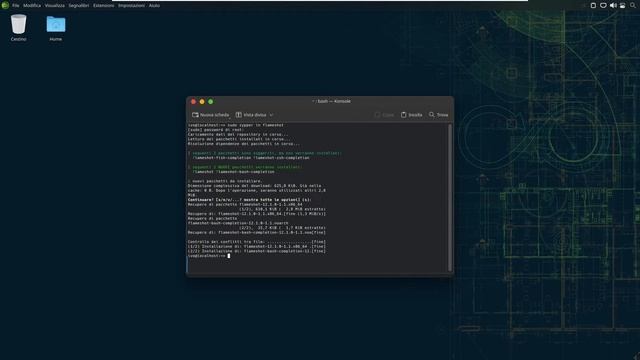
Task: Click the shield tray icon
Action: click(x=603, y=5)
